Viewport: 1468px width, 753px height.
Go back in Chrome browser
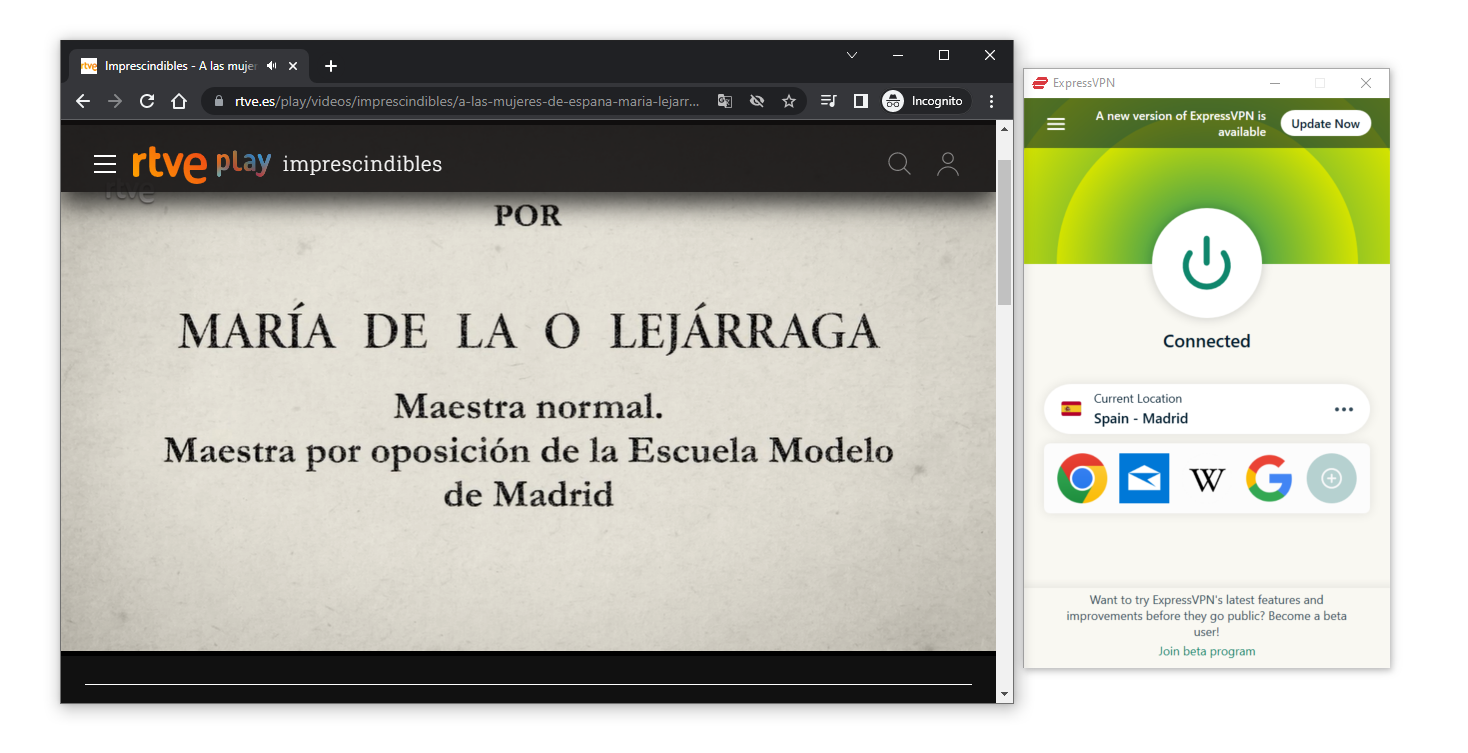tap(83, 101)
